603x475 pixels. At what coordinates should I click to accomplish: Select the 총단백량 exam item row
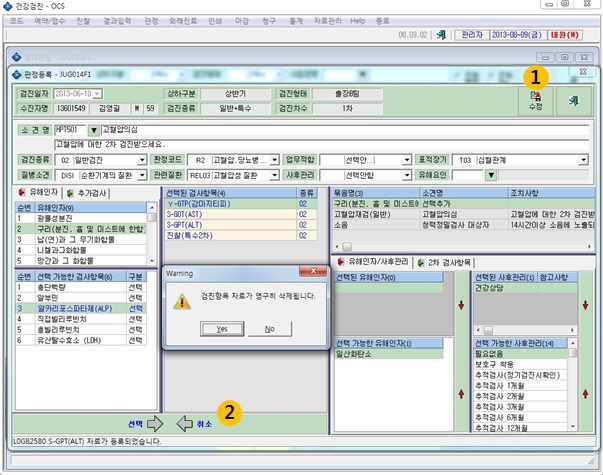coord(81,287)
